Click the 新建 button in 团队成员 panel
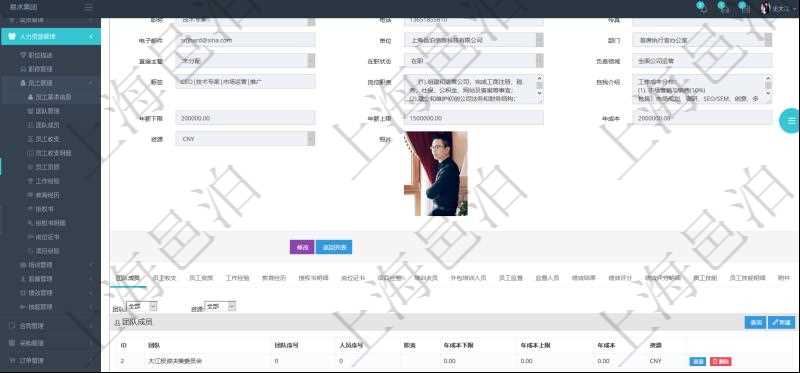This screenshot has height=373, width=800. pos(781,322)
